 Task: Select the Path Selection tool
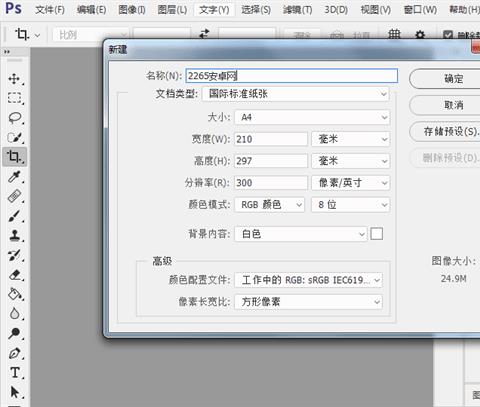[14, 392]
